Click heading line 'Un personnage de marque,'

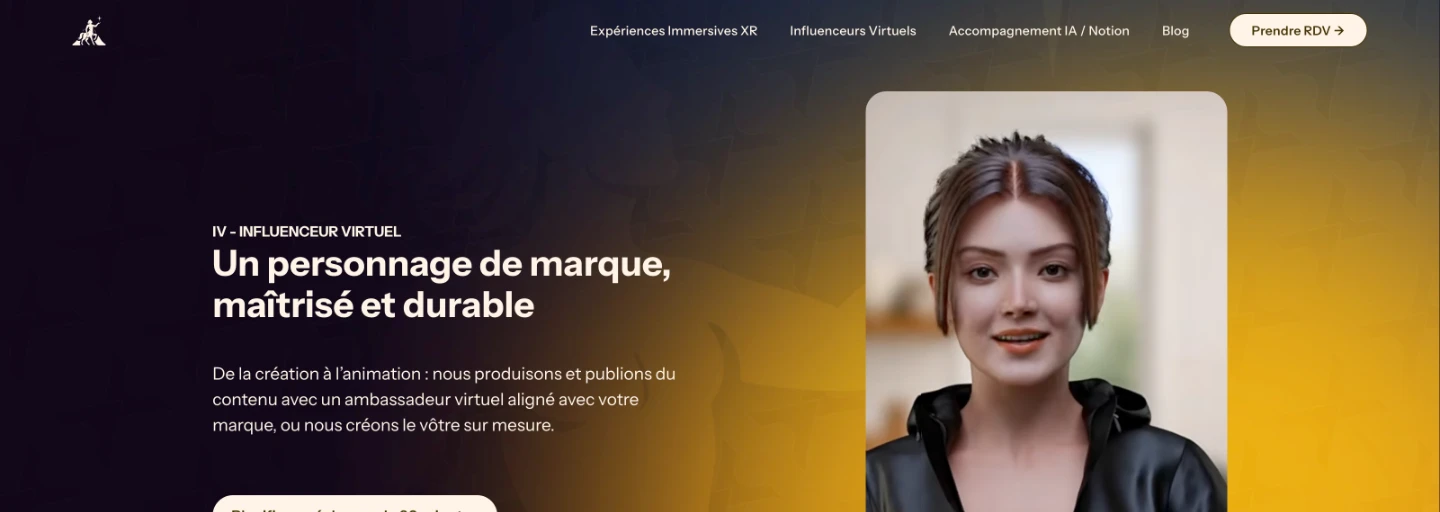click(441, 264)
